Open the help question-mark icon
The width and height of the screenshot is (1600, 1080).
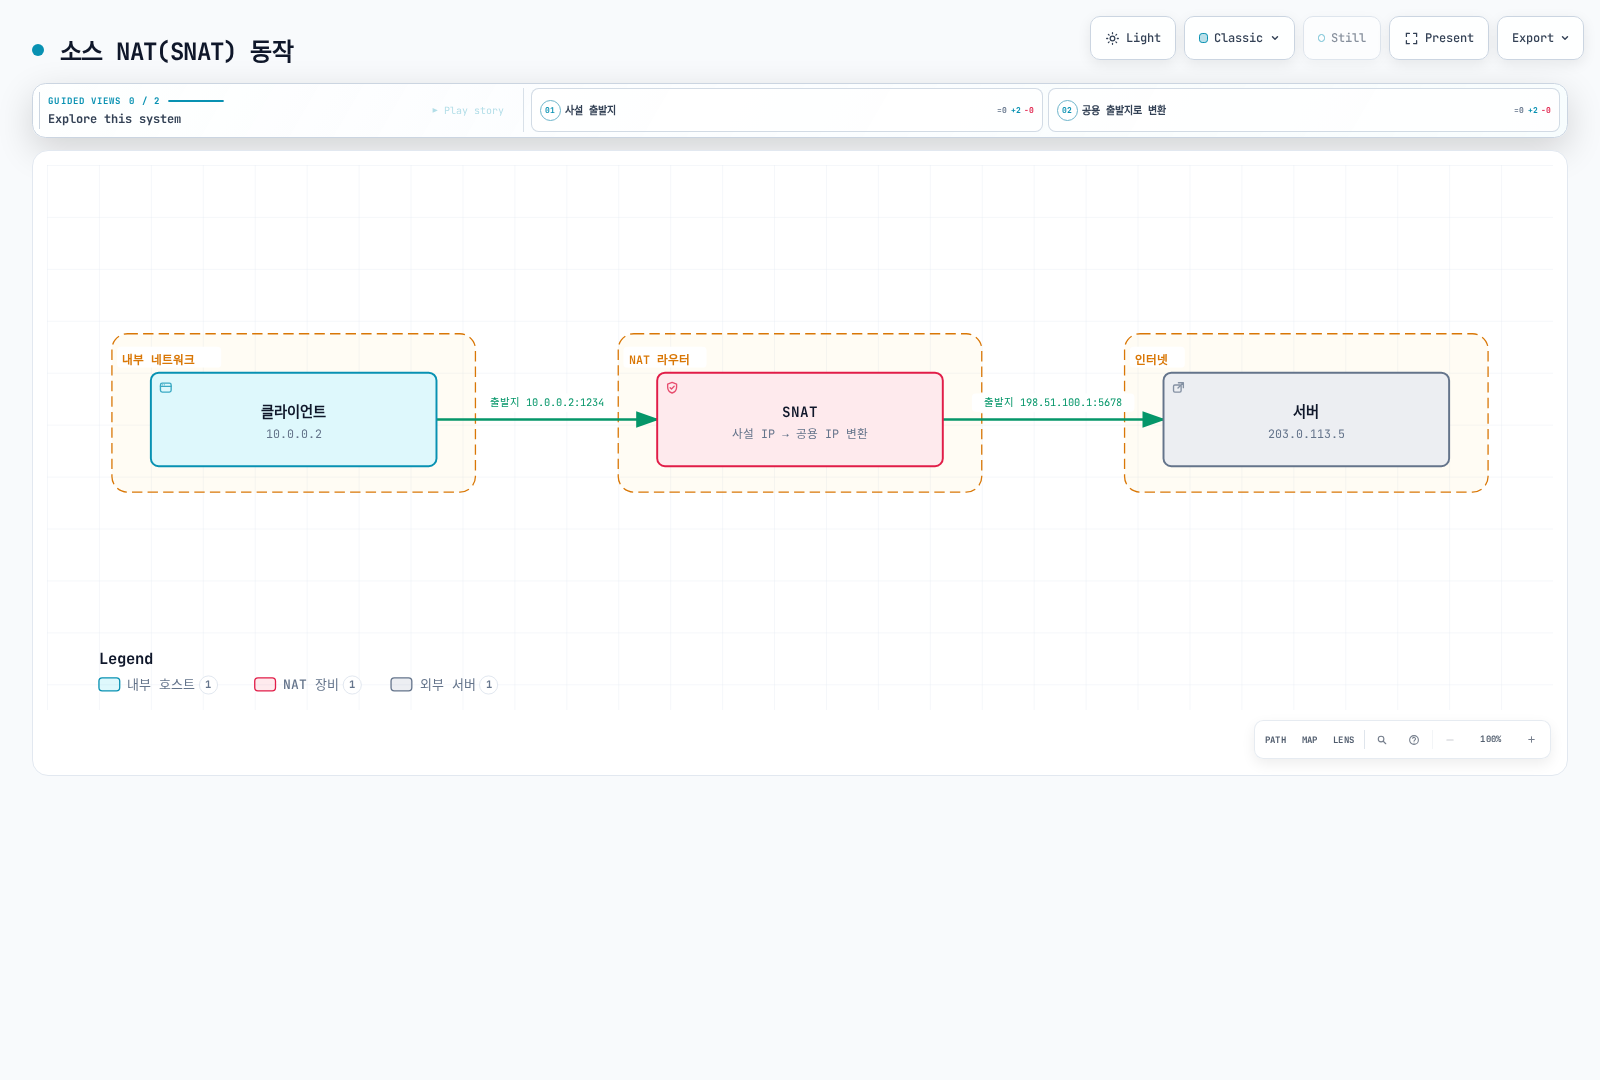tap(1414, 740)
